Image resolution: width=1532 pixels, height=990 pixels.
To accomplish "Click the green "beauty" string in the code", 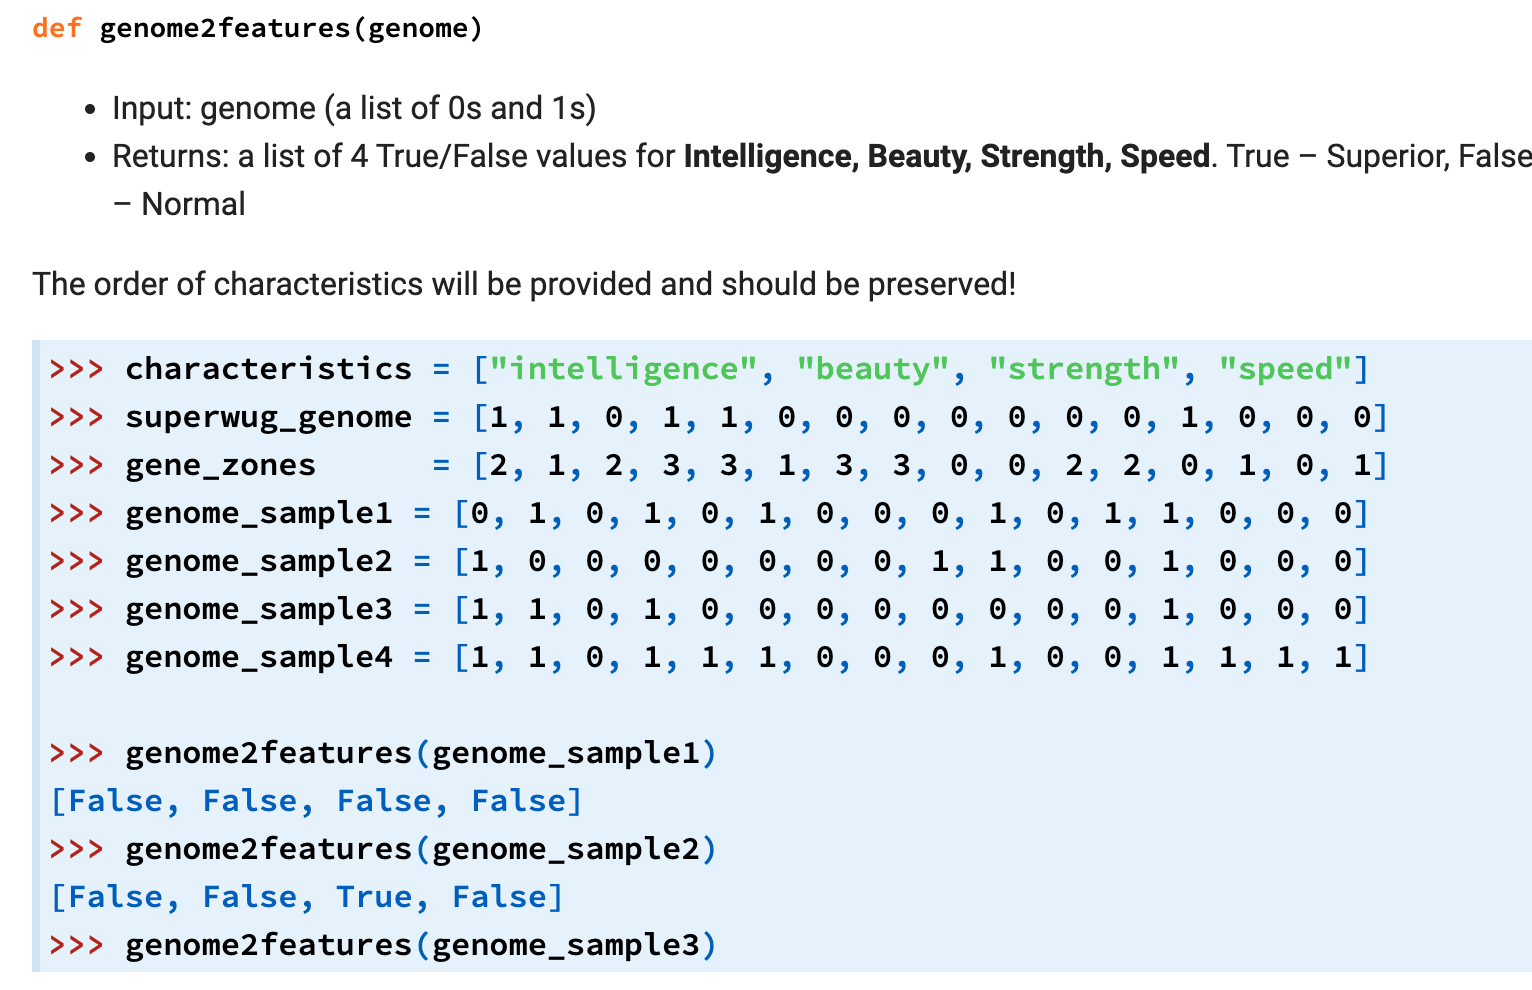I will coord(873,369).
